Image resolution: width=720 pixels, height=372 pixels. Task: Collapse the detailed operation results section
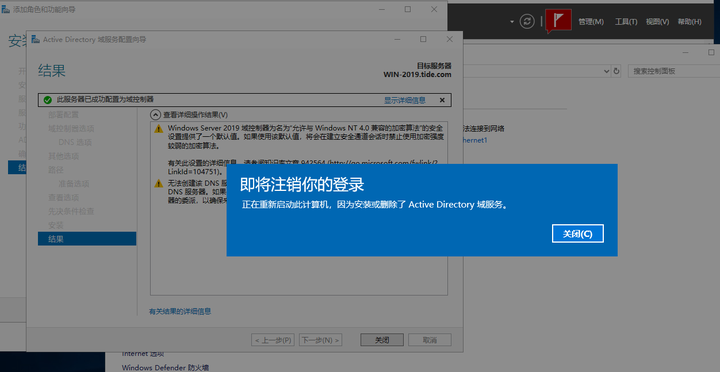coord(156,114)
